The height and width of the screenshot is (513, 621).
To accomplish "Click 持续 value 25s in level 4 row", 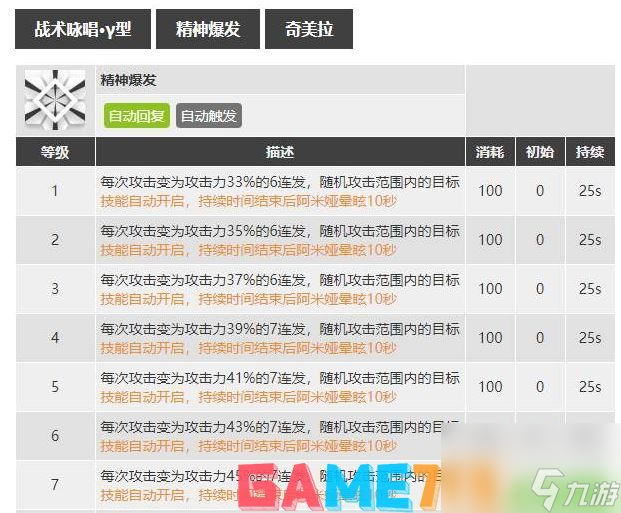I will click(590, 338).
